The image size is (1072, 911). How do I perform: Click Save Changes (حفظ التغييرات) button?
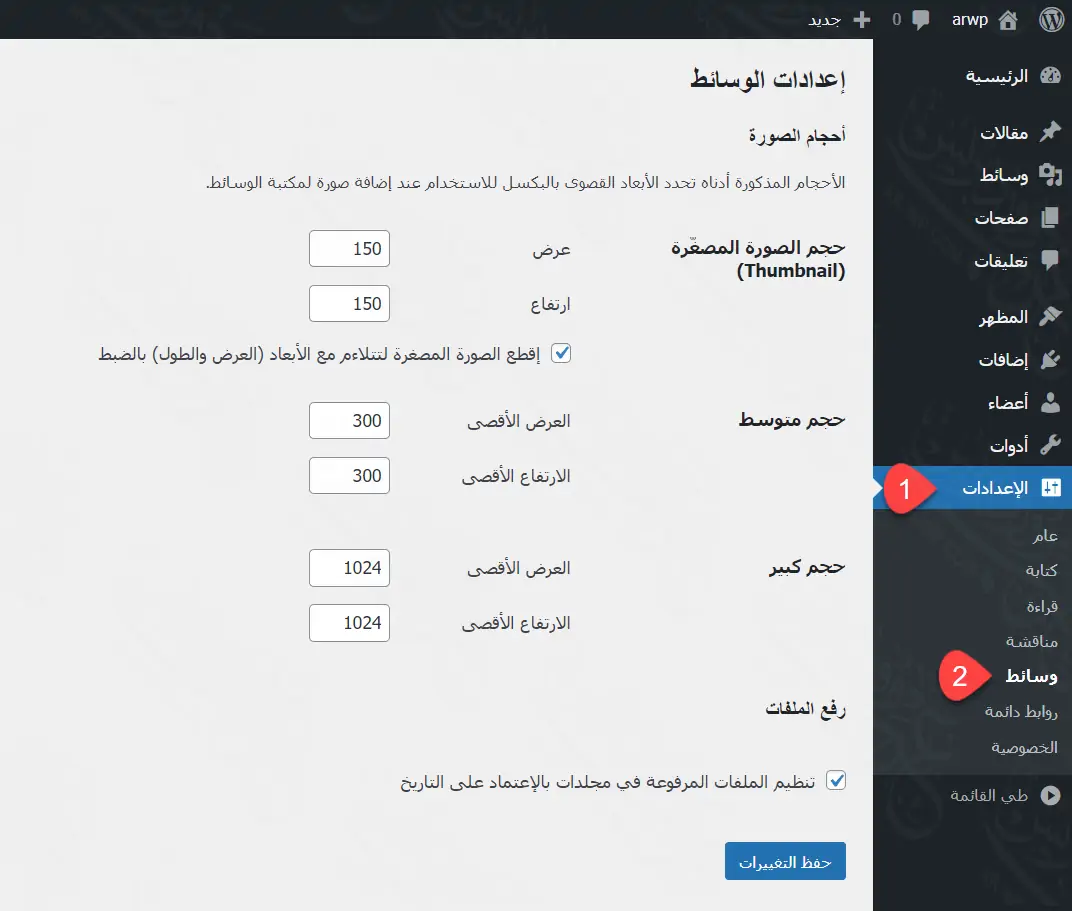pyautogui.click(x=785, y=862)
